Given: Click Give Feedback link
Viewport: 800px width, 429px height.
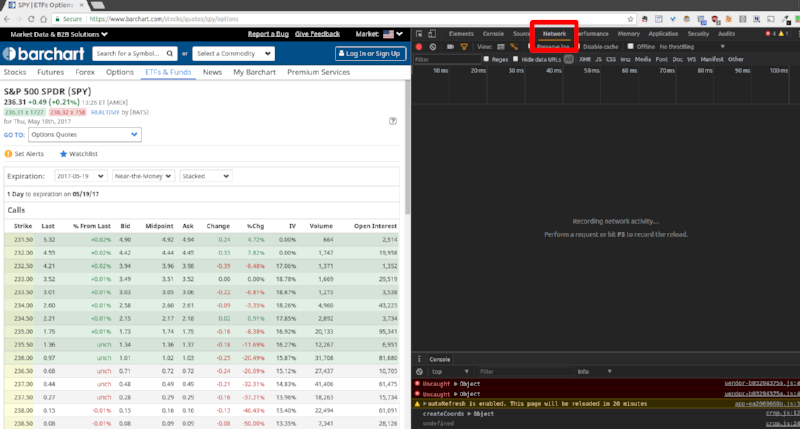Looking at the screenshot, I should (x=317, y=34).
